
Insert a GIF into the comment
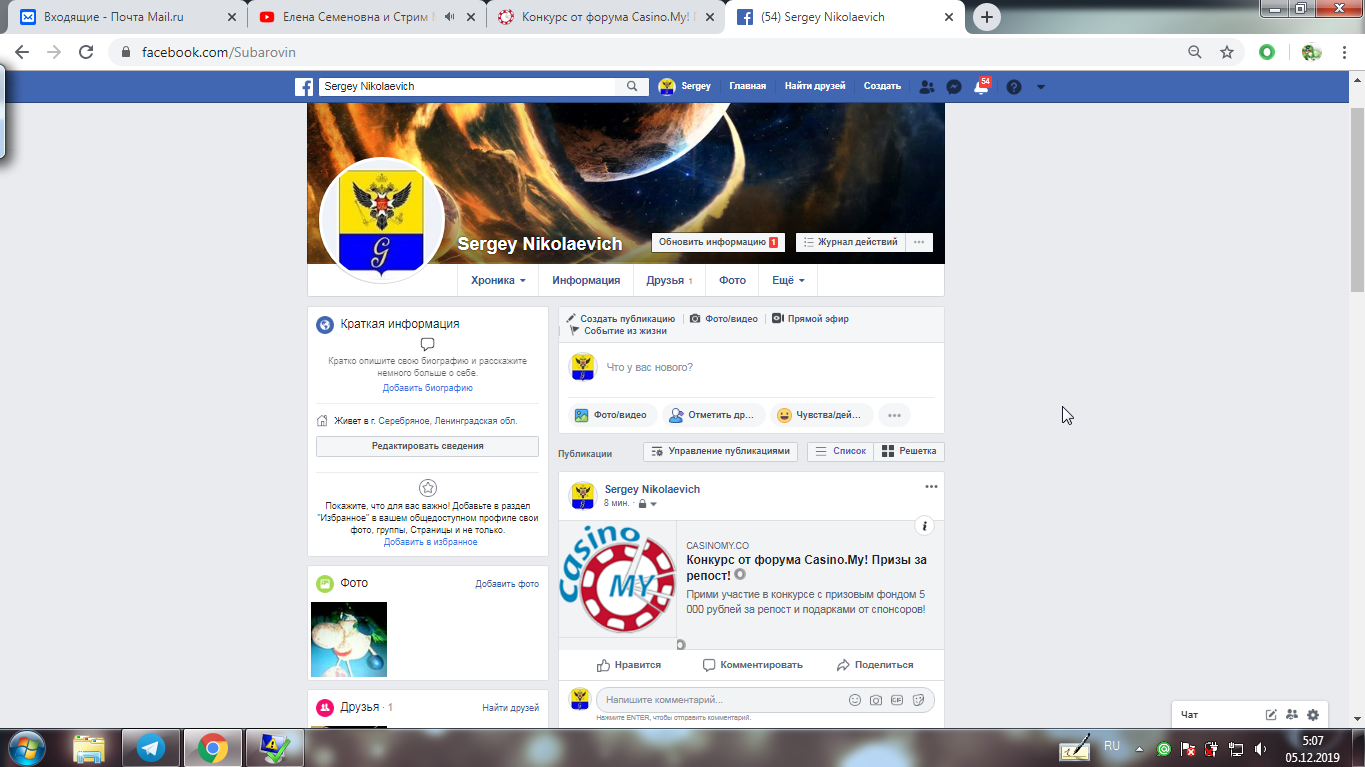tap(897, 700)
